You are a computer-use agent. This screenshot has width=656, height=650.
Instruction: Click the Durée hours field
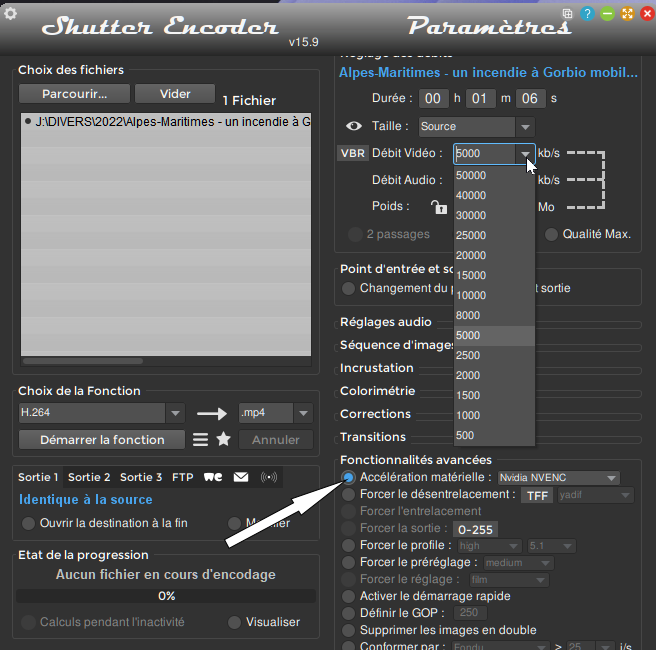click(433, 99)
